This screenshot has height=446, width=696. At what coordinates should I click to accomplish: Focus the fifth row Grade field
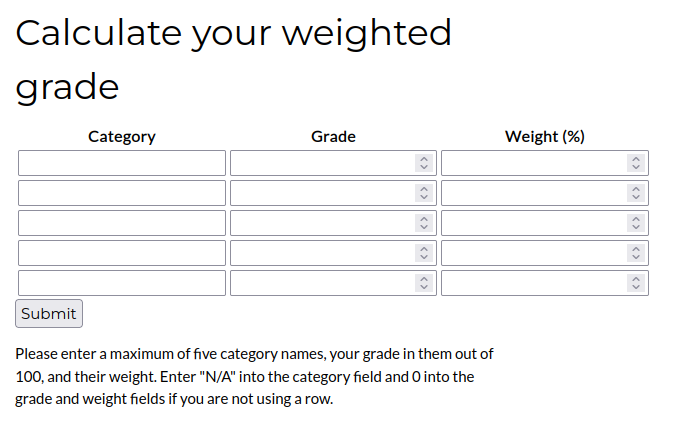click(x=322, y=283)
